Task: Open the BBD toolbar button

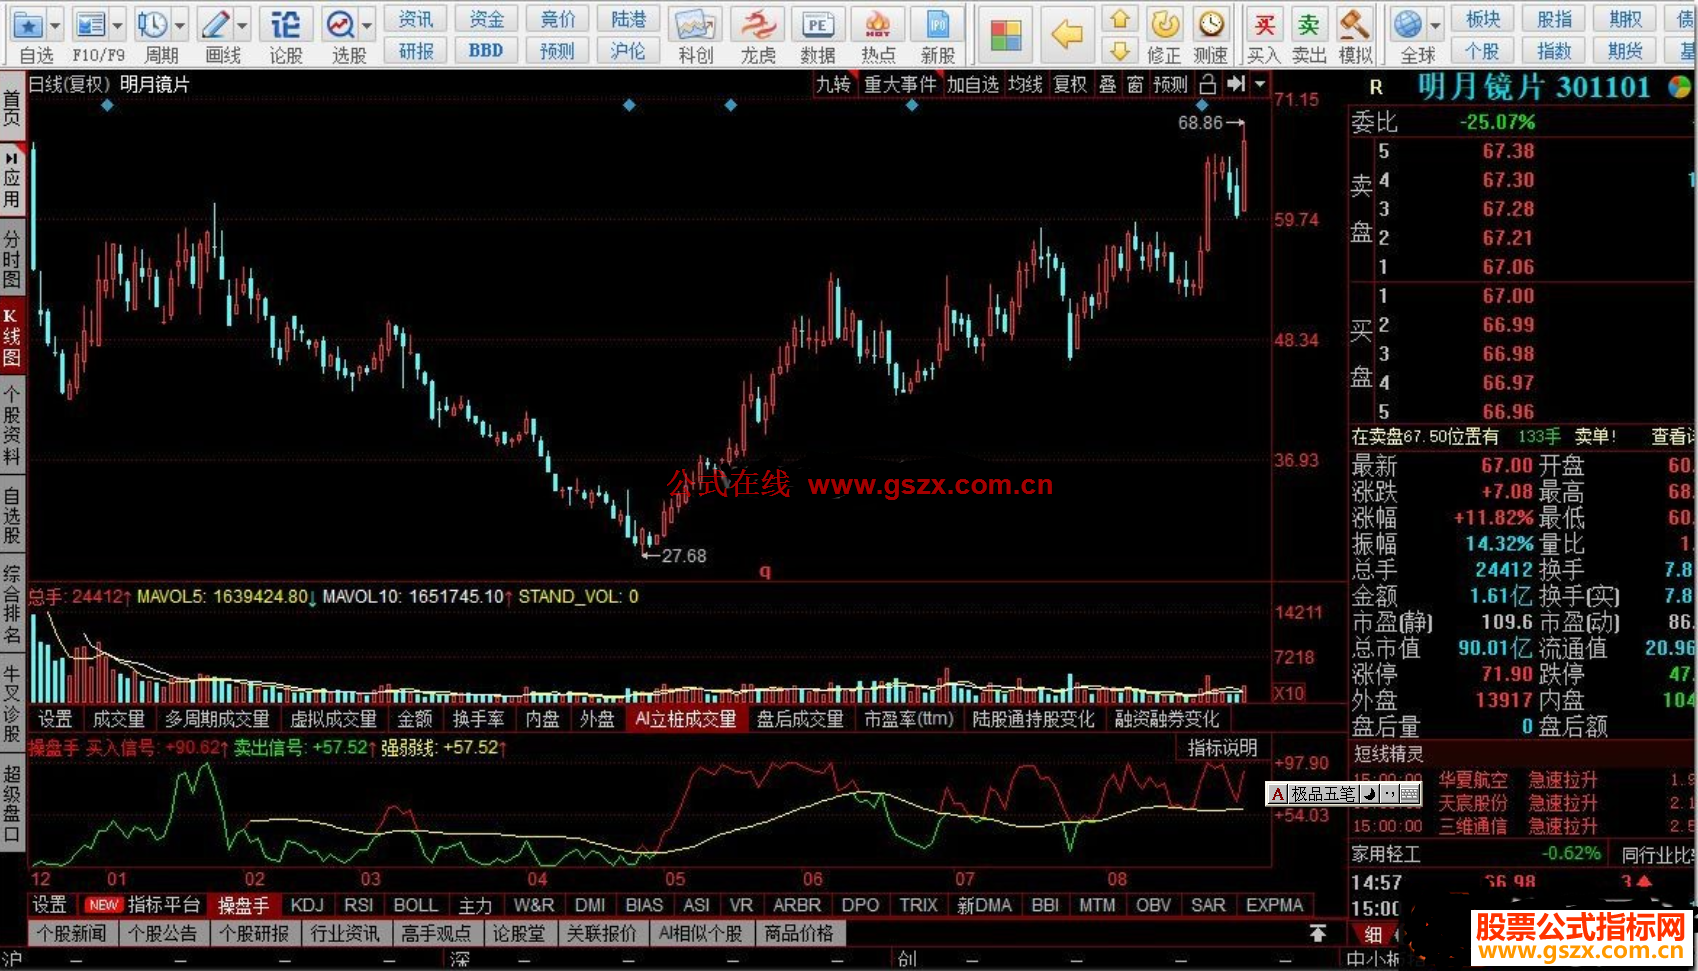Action: click(x=486, y=50)
